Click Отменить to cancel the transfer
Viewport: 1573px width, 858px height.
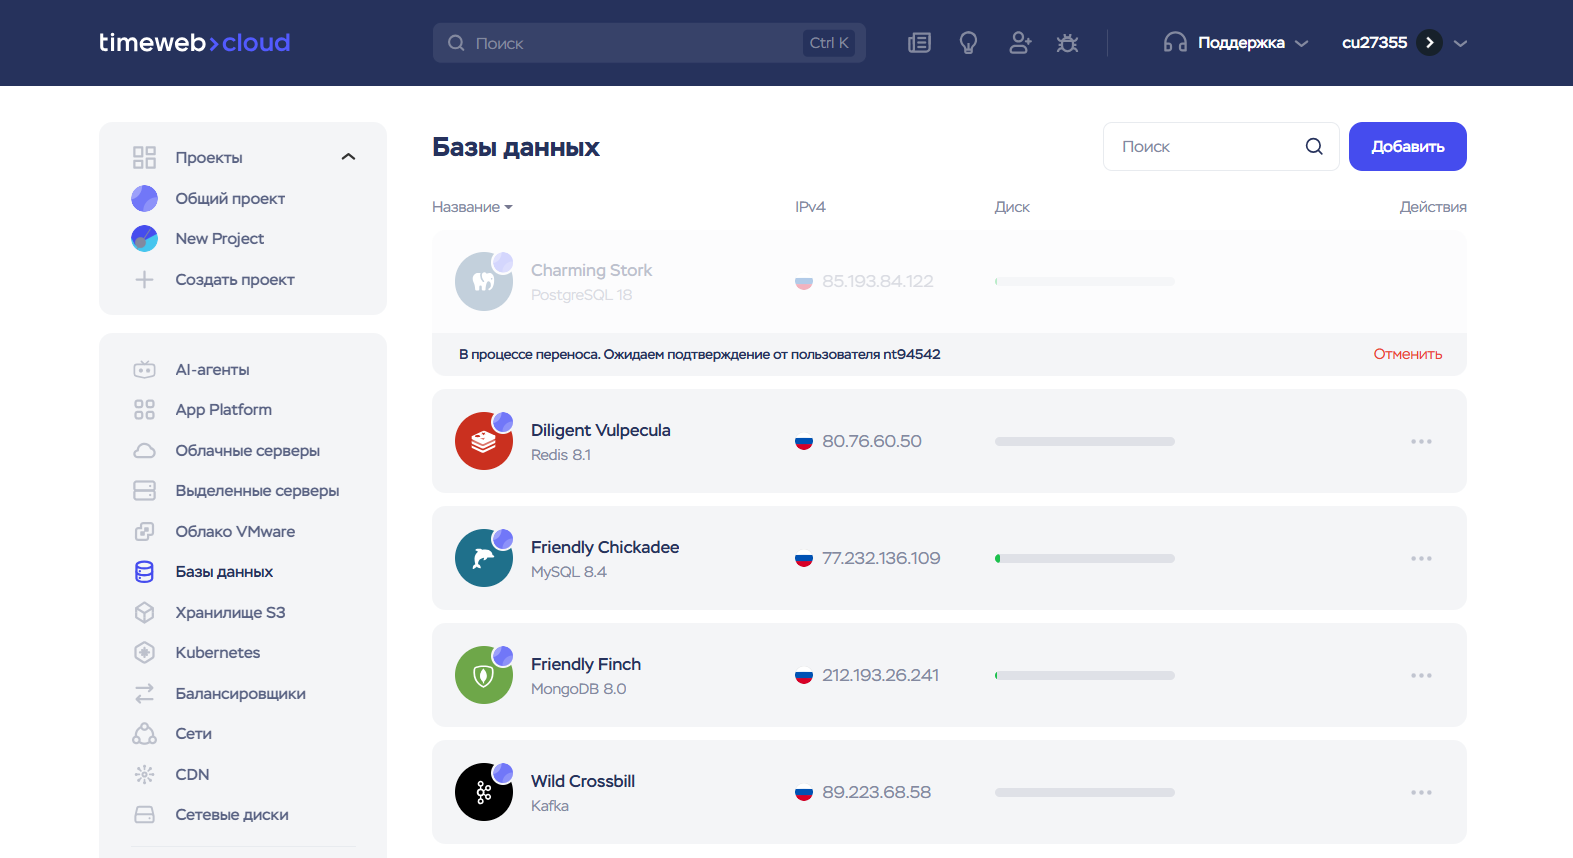pyautogui.click(x=1407, y=354)
